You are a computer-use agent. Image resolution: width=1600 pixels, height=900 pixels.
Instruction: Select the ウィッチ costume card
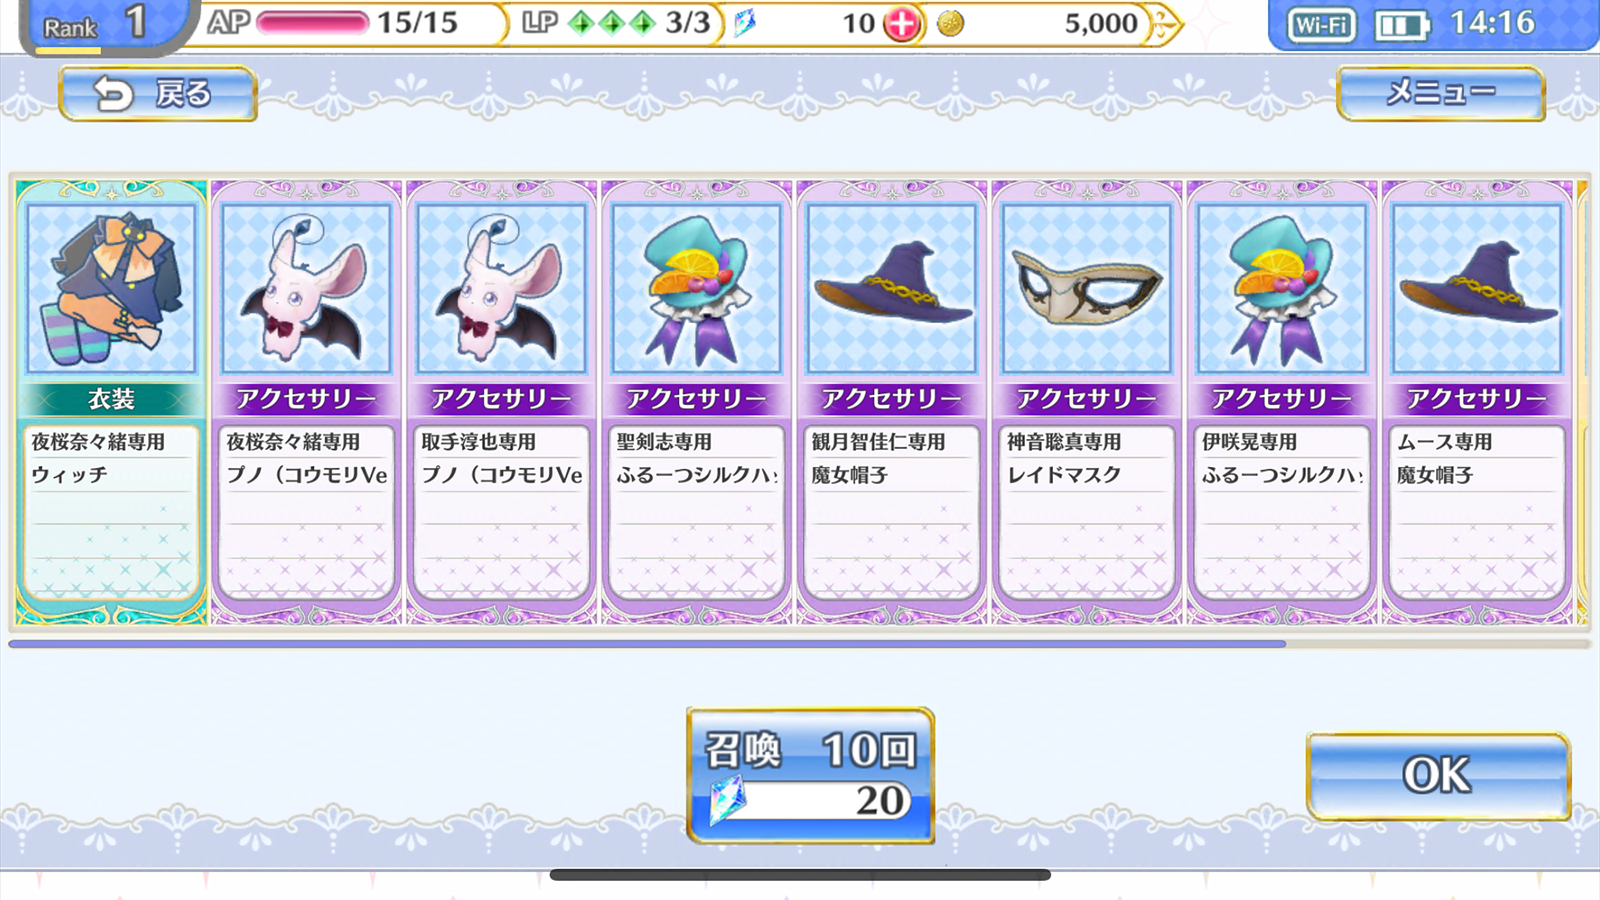pos(111,402)
